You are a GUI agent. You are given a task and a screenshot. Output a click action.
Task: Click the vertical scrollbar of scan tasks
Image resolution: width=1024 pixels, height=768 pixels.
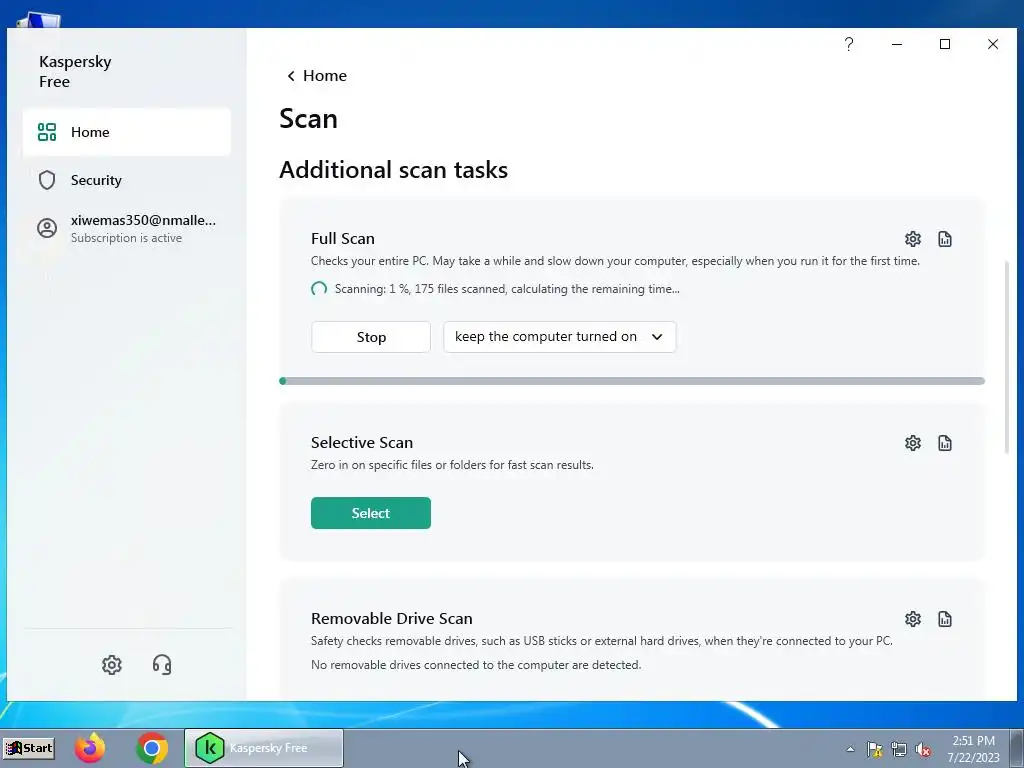pyautogui.click(x=1006, y=357)
